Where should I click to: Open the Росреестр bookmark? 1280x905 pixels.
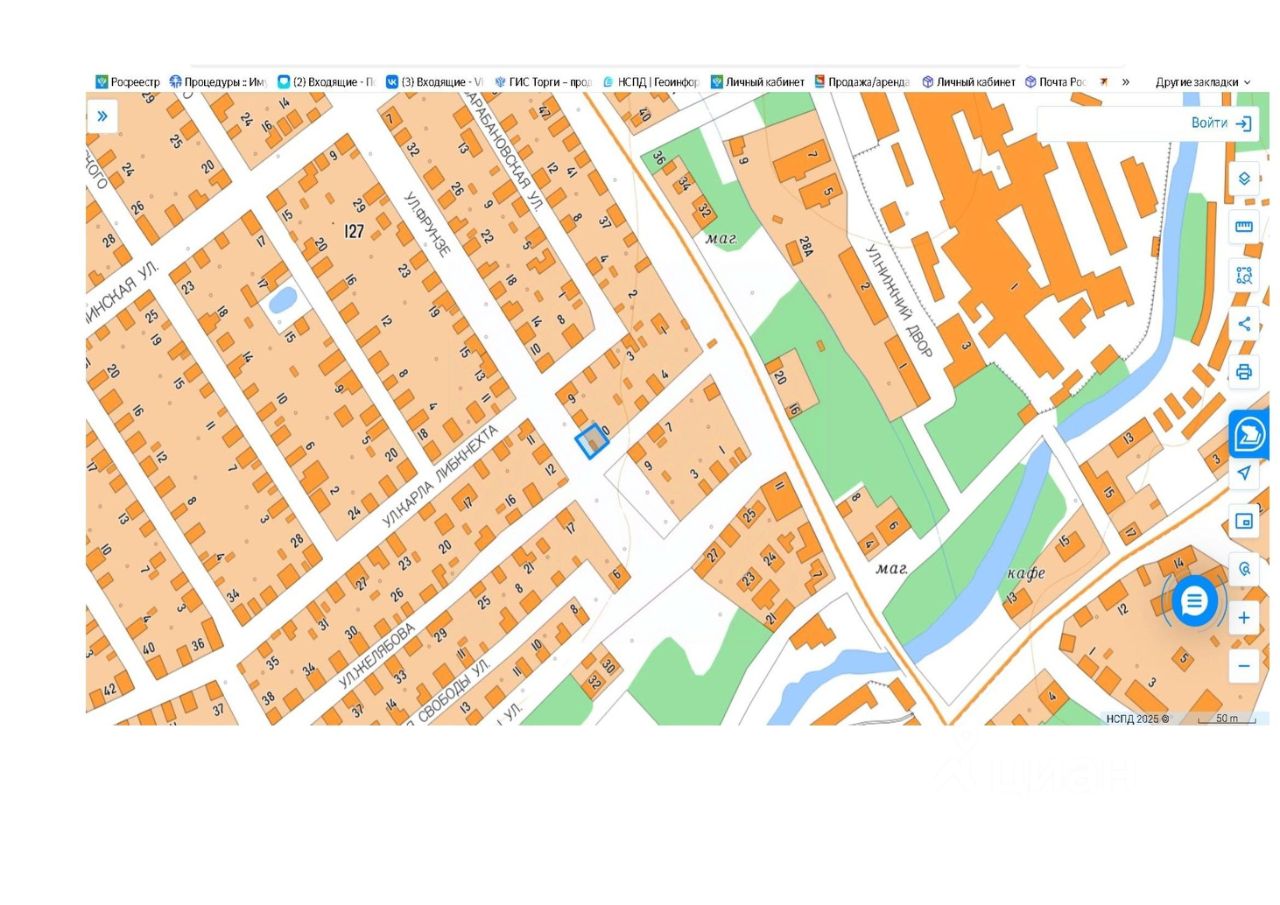coord(128,82)
